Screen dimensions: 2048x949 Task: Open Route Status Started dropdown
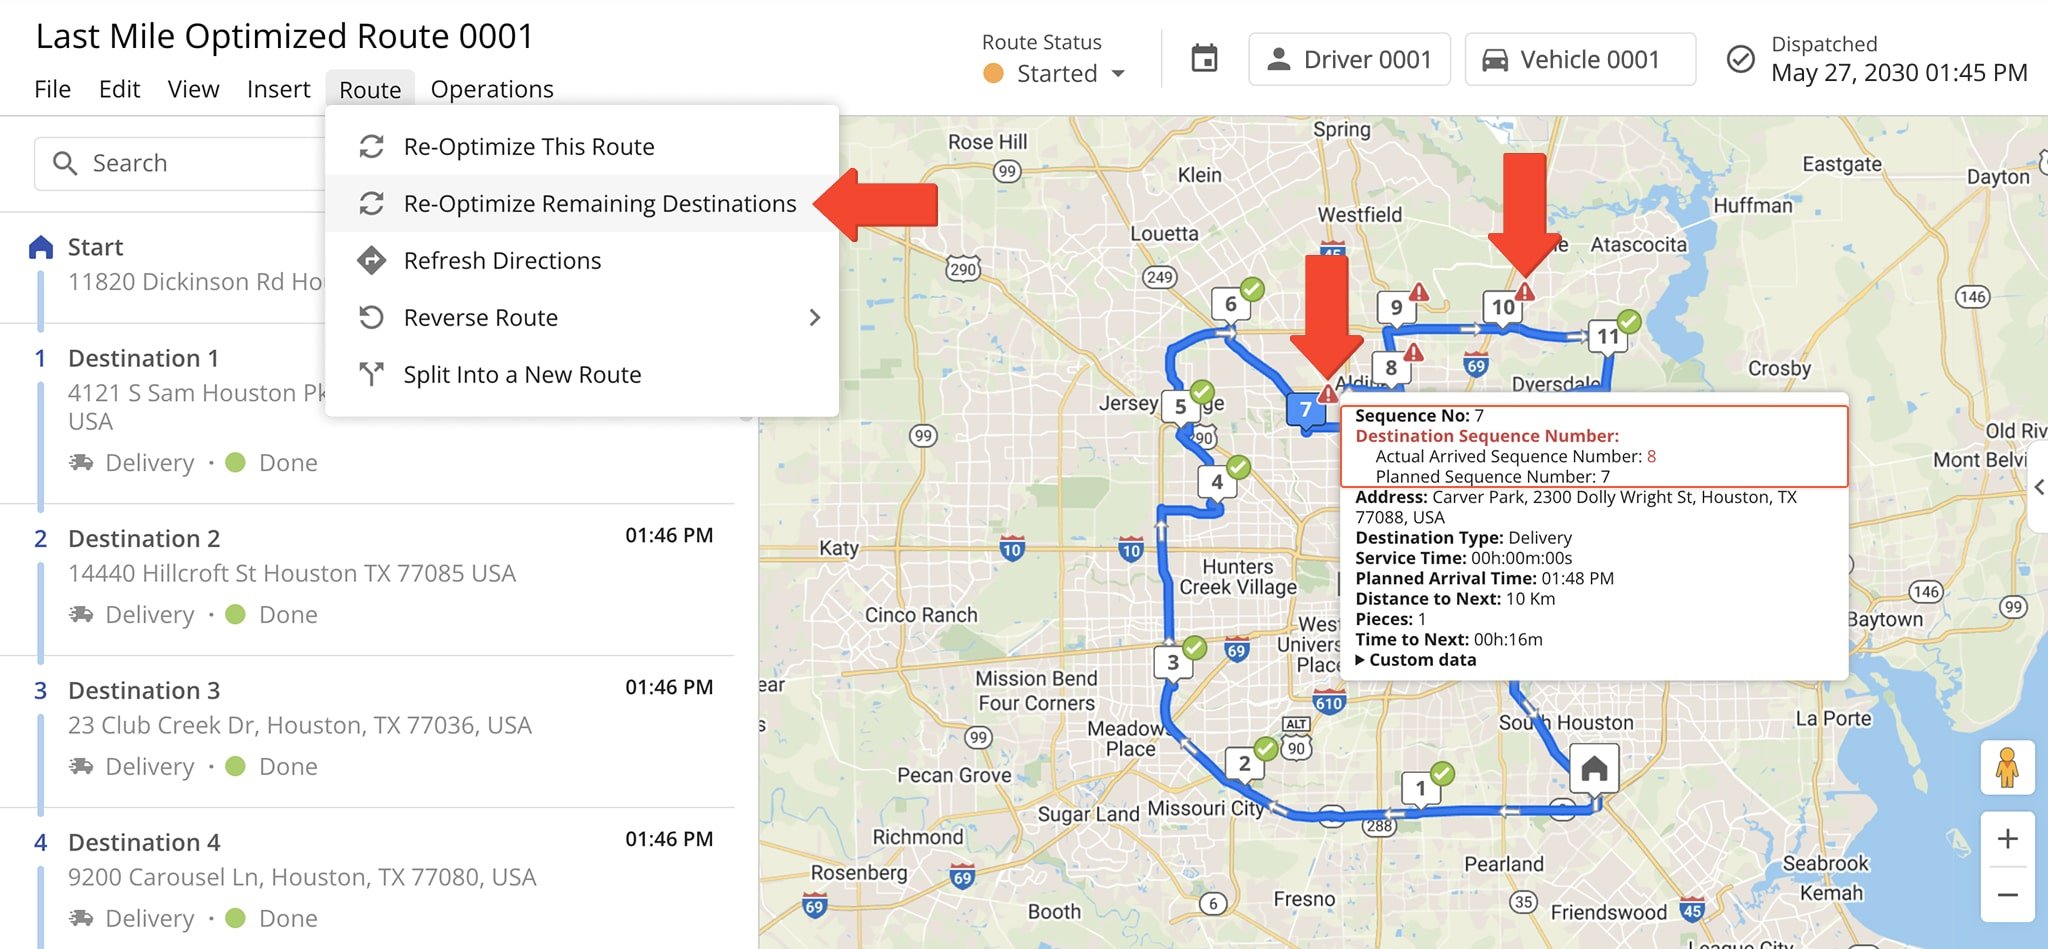1055,74
